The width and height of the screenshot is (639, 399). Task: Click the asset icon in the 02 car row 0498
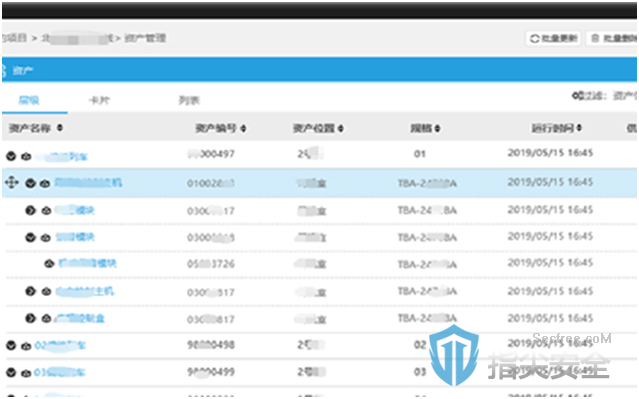click(26, 346)
